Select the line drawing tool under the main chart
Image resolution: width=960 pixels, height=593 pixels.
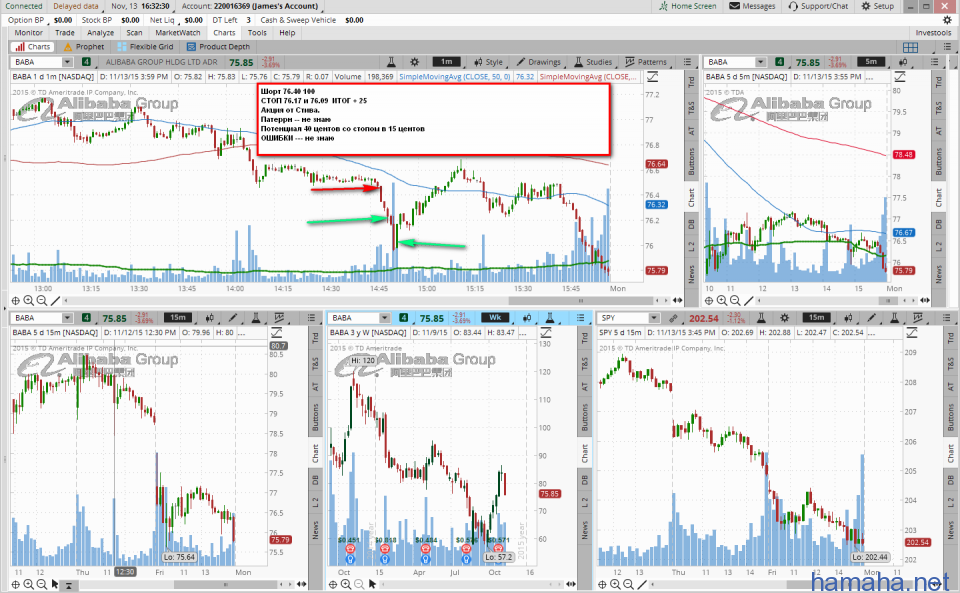pos(55,300)
